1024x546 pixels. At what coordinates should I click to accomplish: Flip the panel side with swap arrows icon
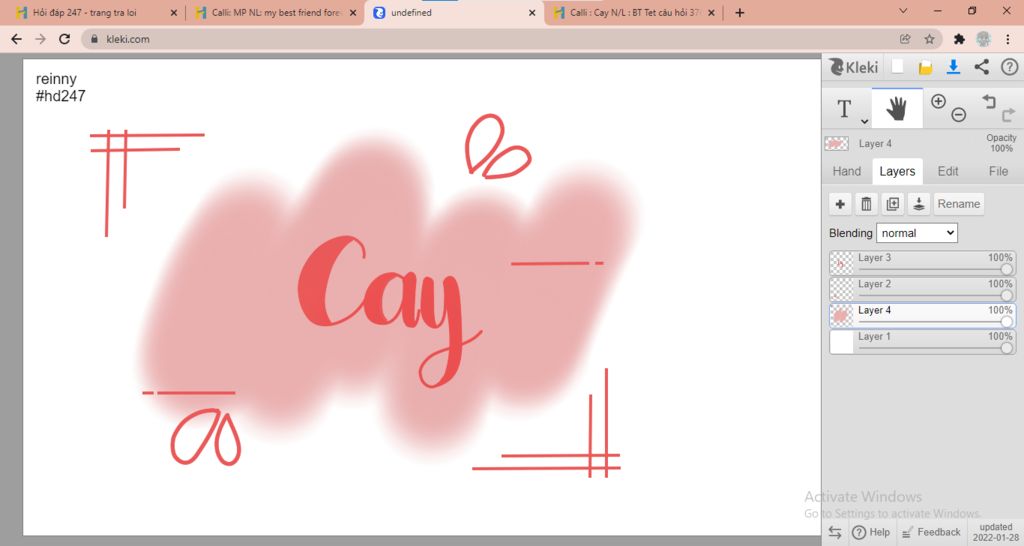[x=835, y=532]
